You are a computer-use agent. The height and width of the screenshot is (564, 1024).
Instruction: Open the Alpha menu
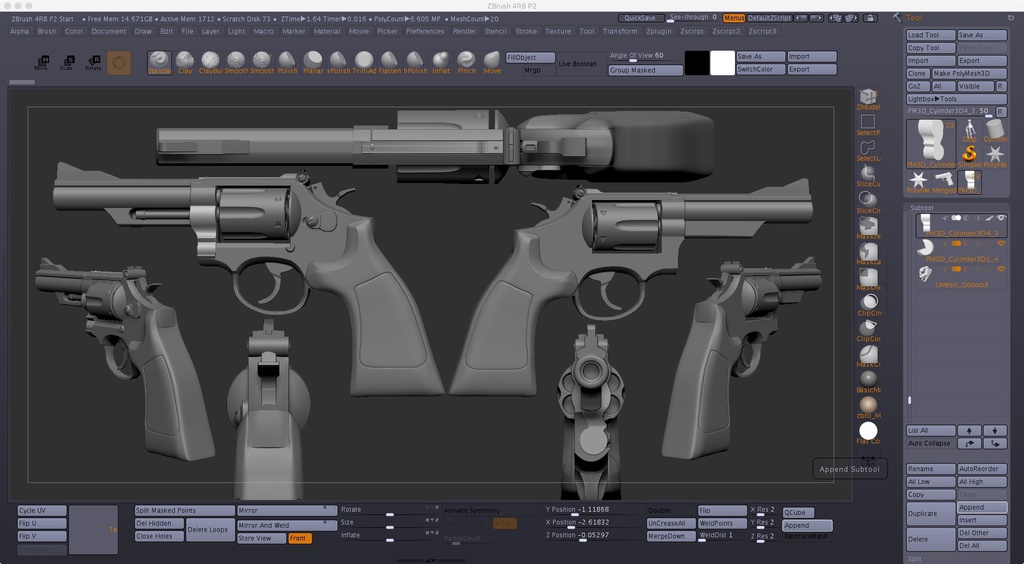point(20,31)
